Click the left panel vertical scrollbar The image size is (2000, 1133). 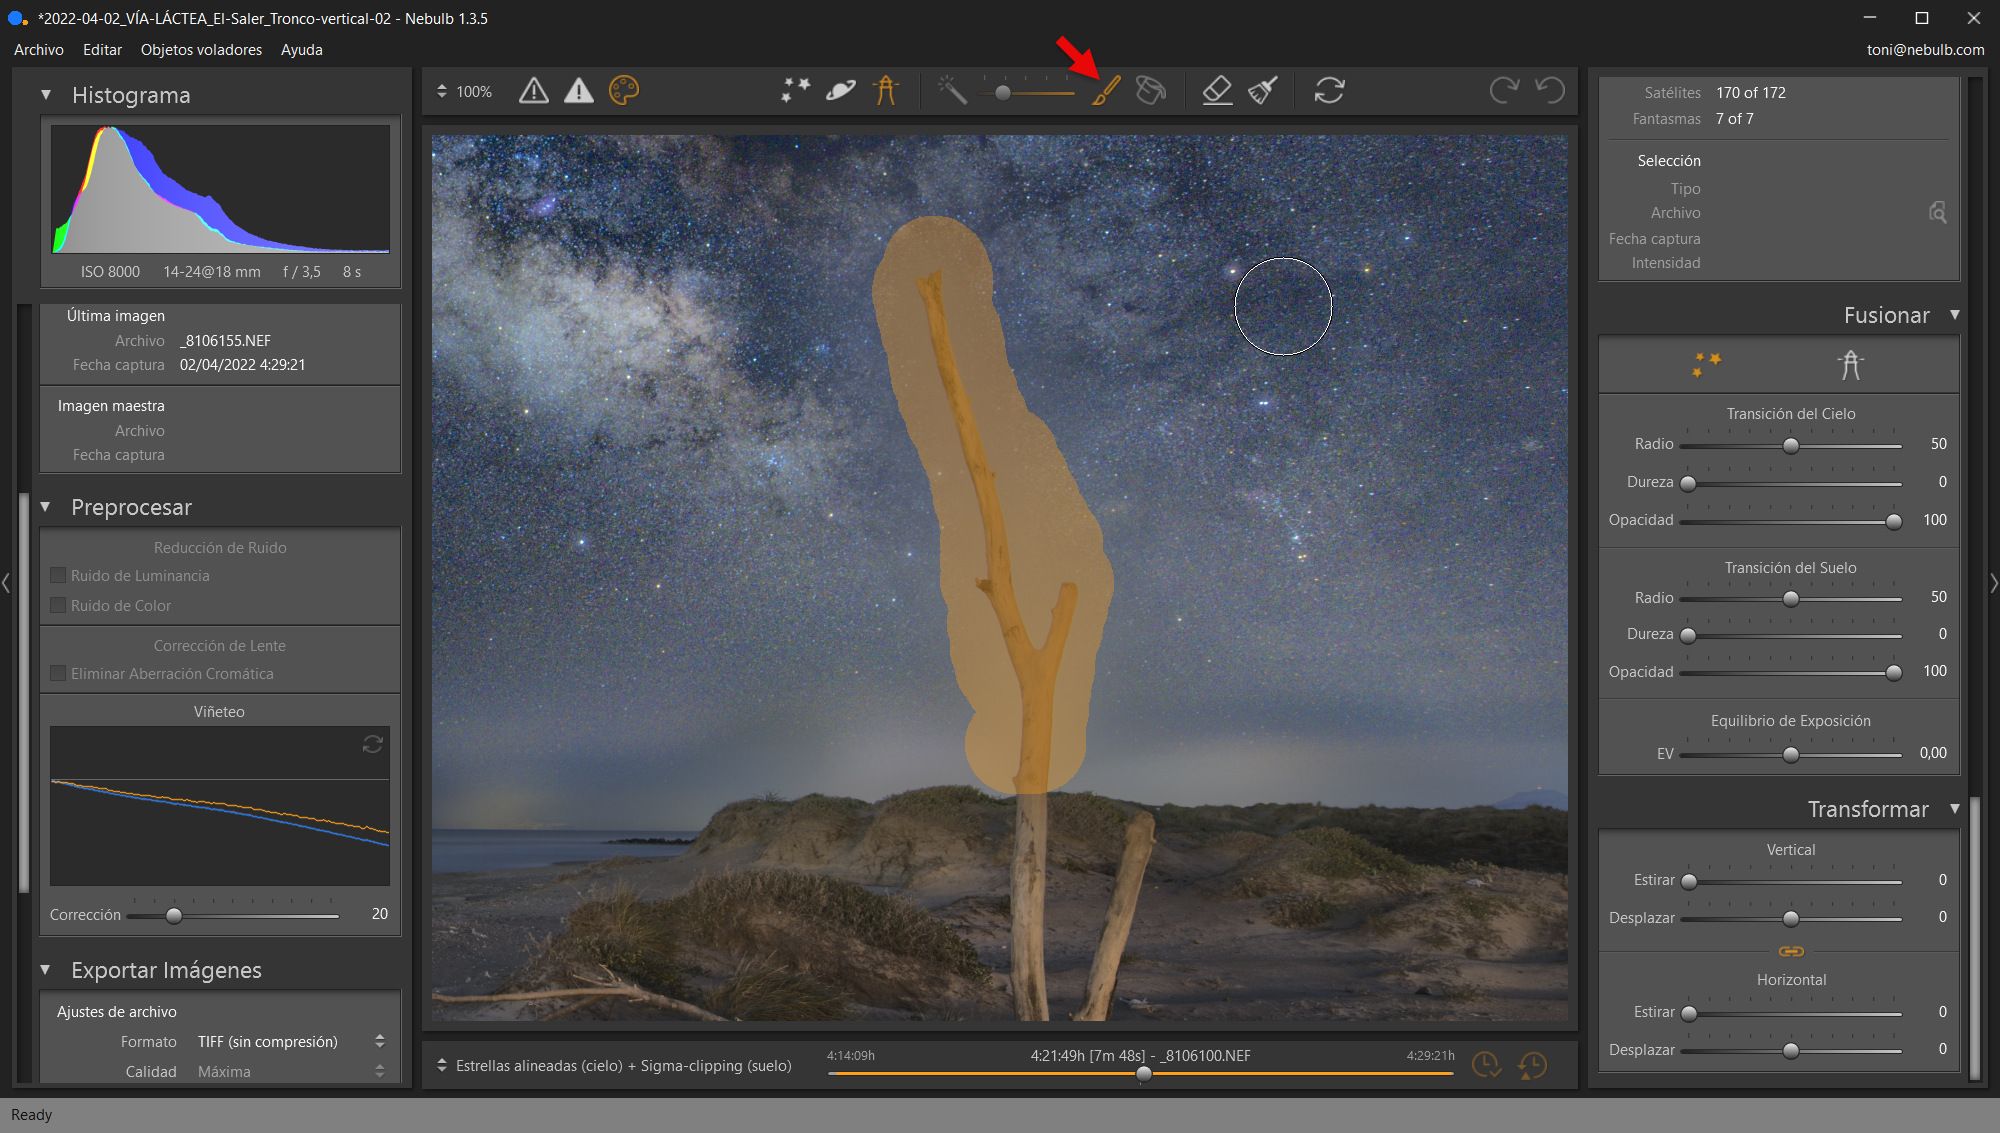pos(24,692)
